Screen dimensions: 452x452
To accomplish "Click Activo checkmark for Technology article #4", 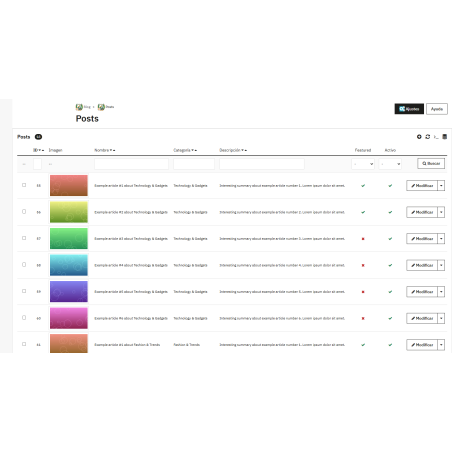I will [x=390, y=265].
